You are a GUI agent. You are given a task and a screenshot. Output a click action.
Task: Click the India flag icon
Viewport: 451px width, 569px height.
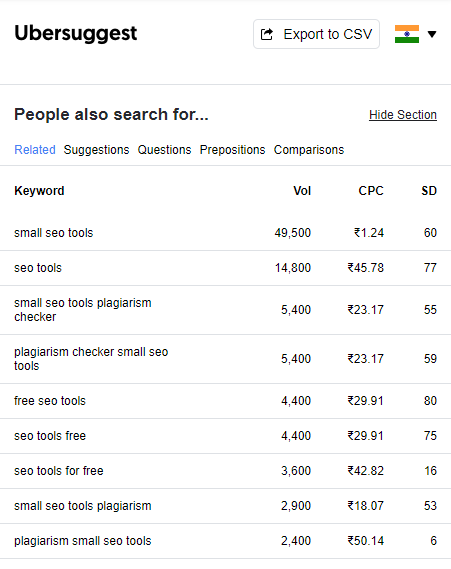coord(407,34)
